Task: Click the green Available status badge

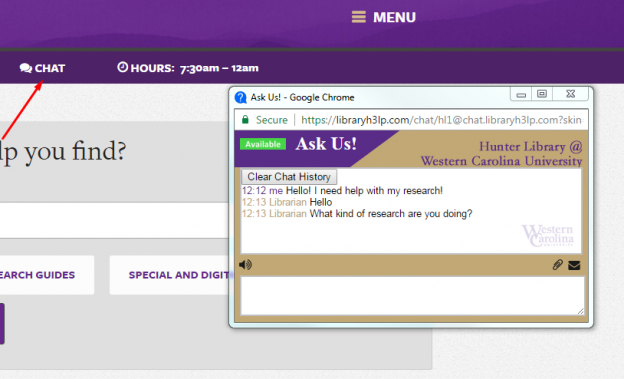Action: pyautogui.click(x=263, y=144)
